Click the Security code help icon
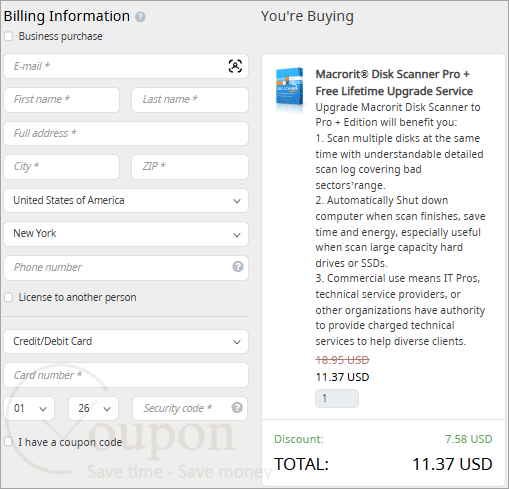 [x=237, y=407]
